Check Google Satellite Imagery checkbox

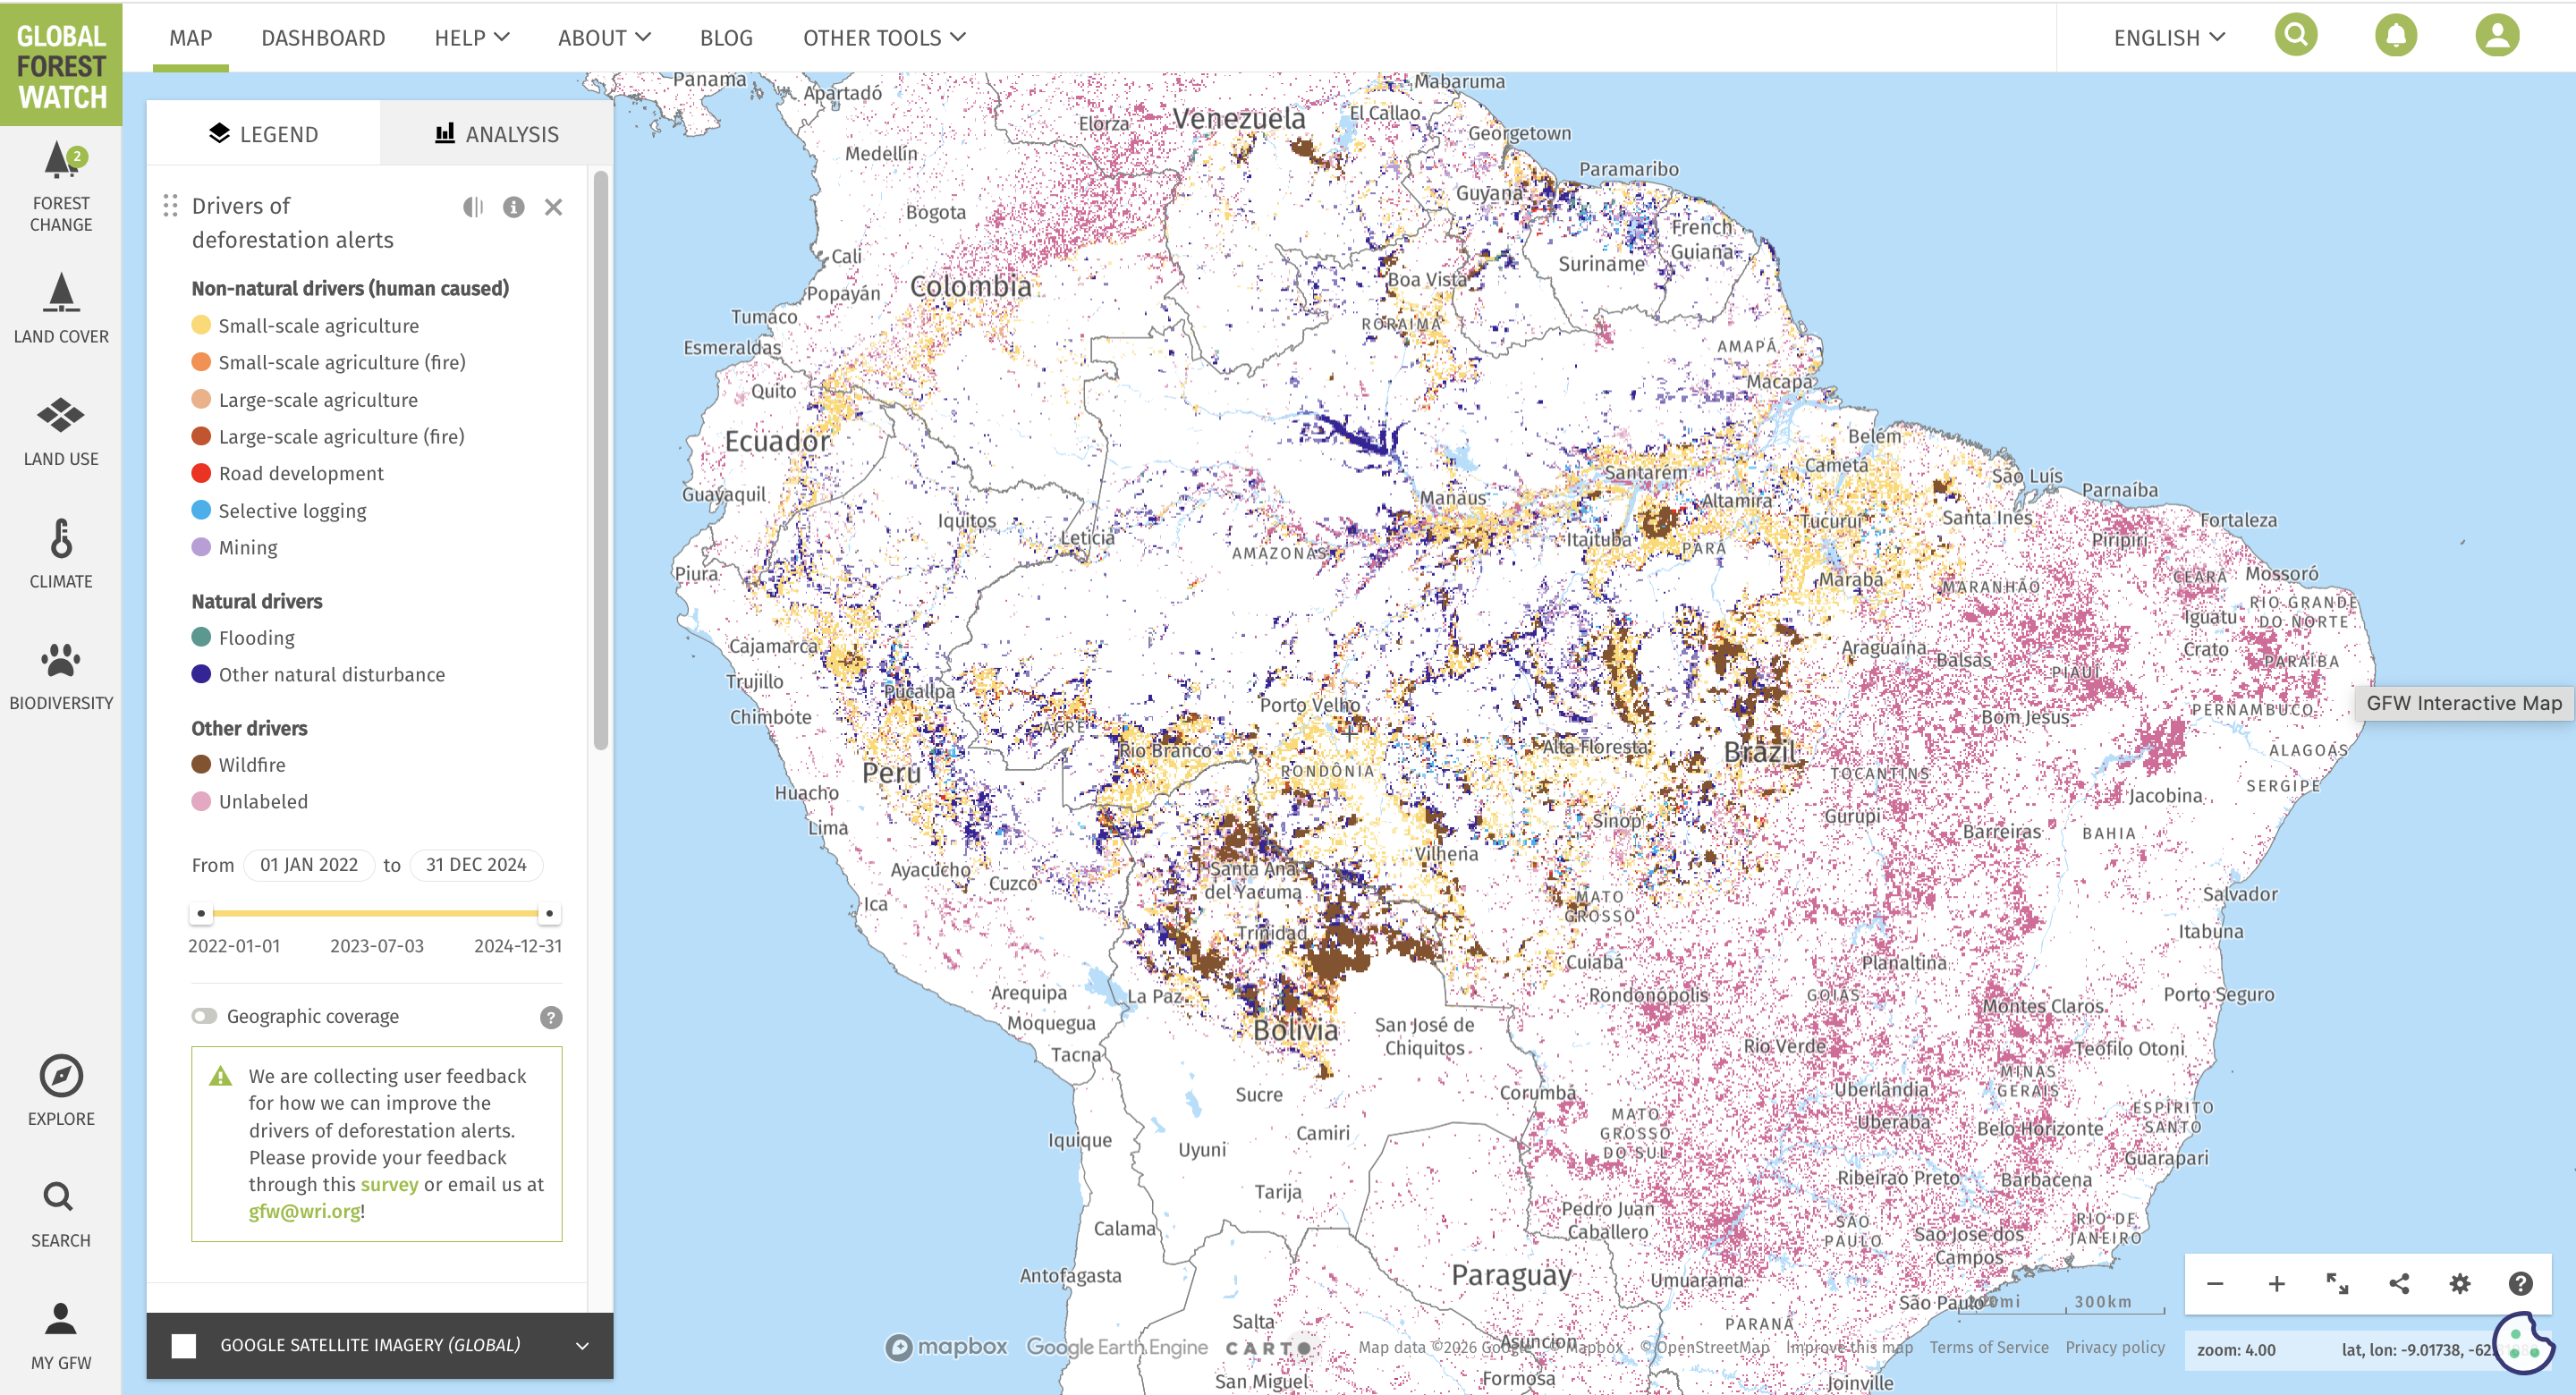[184, 1345]
